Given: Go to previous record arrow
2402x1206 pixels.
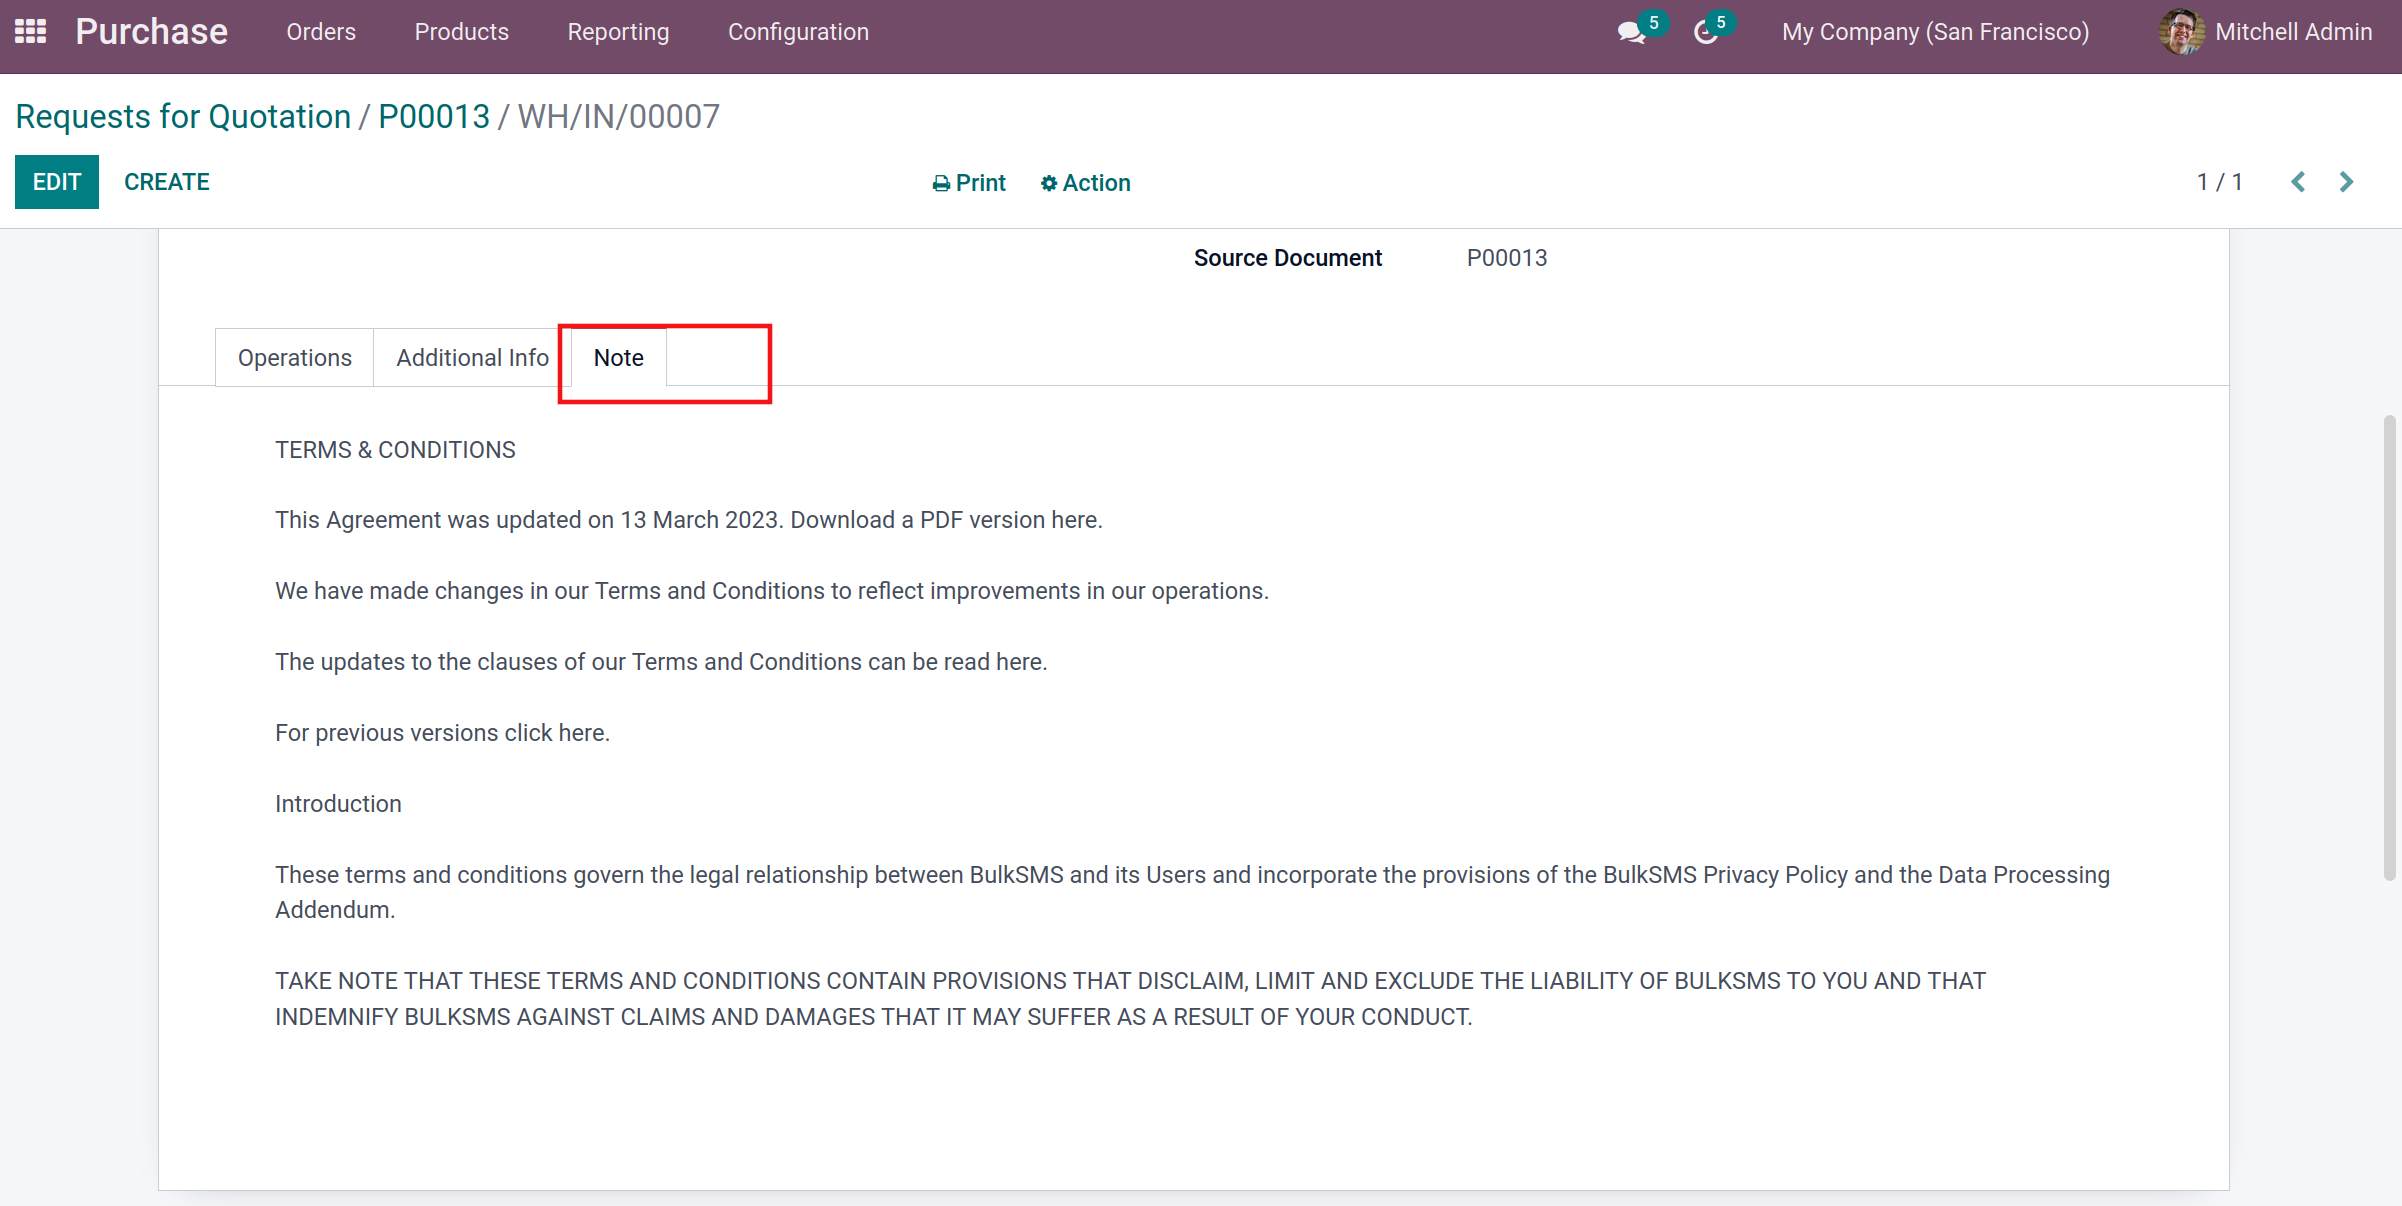Looking at the screenshot, I should [x=2298, y=182].
